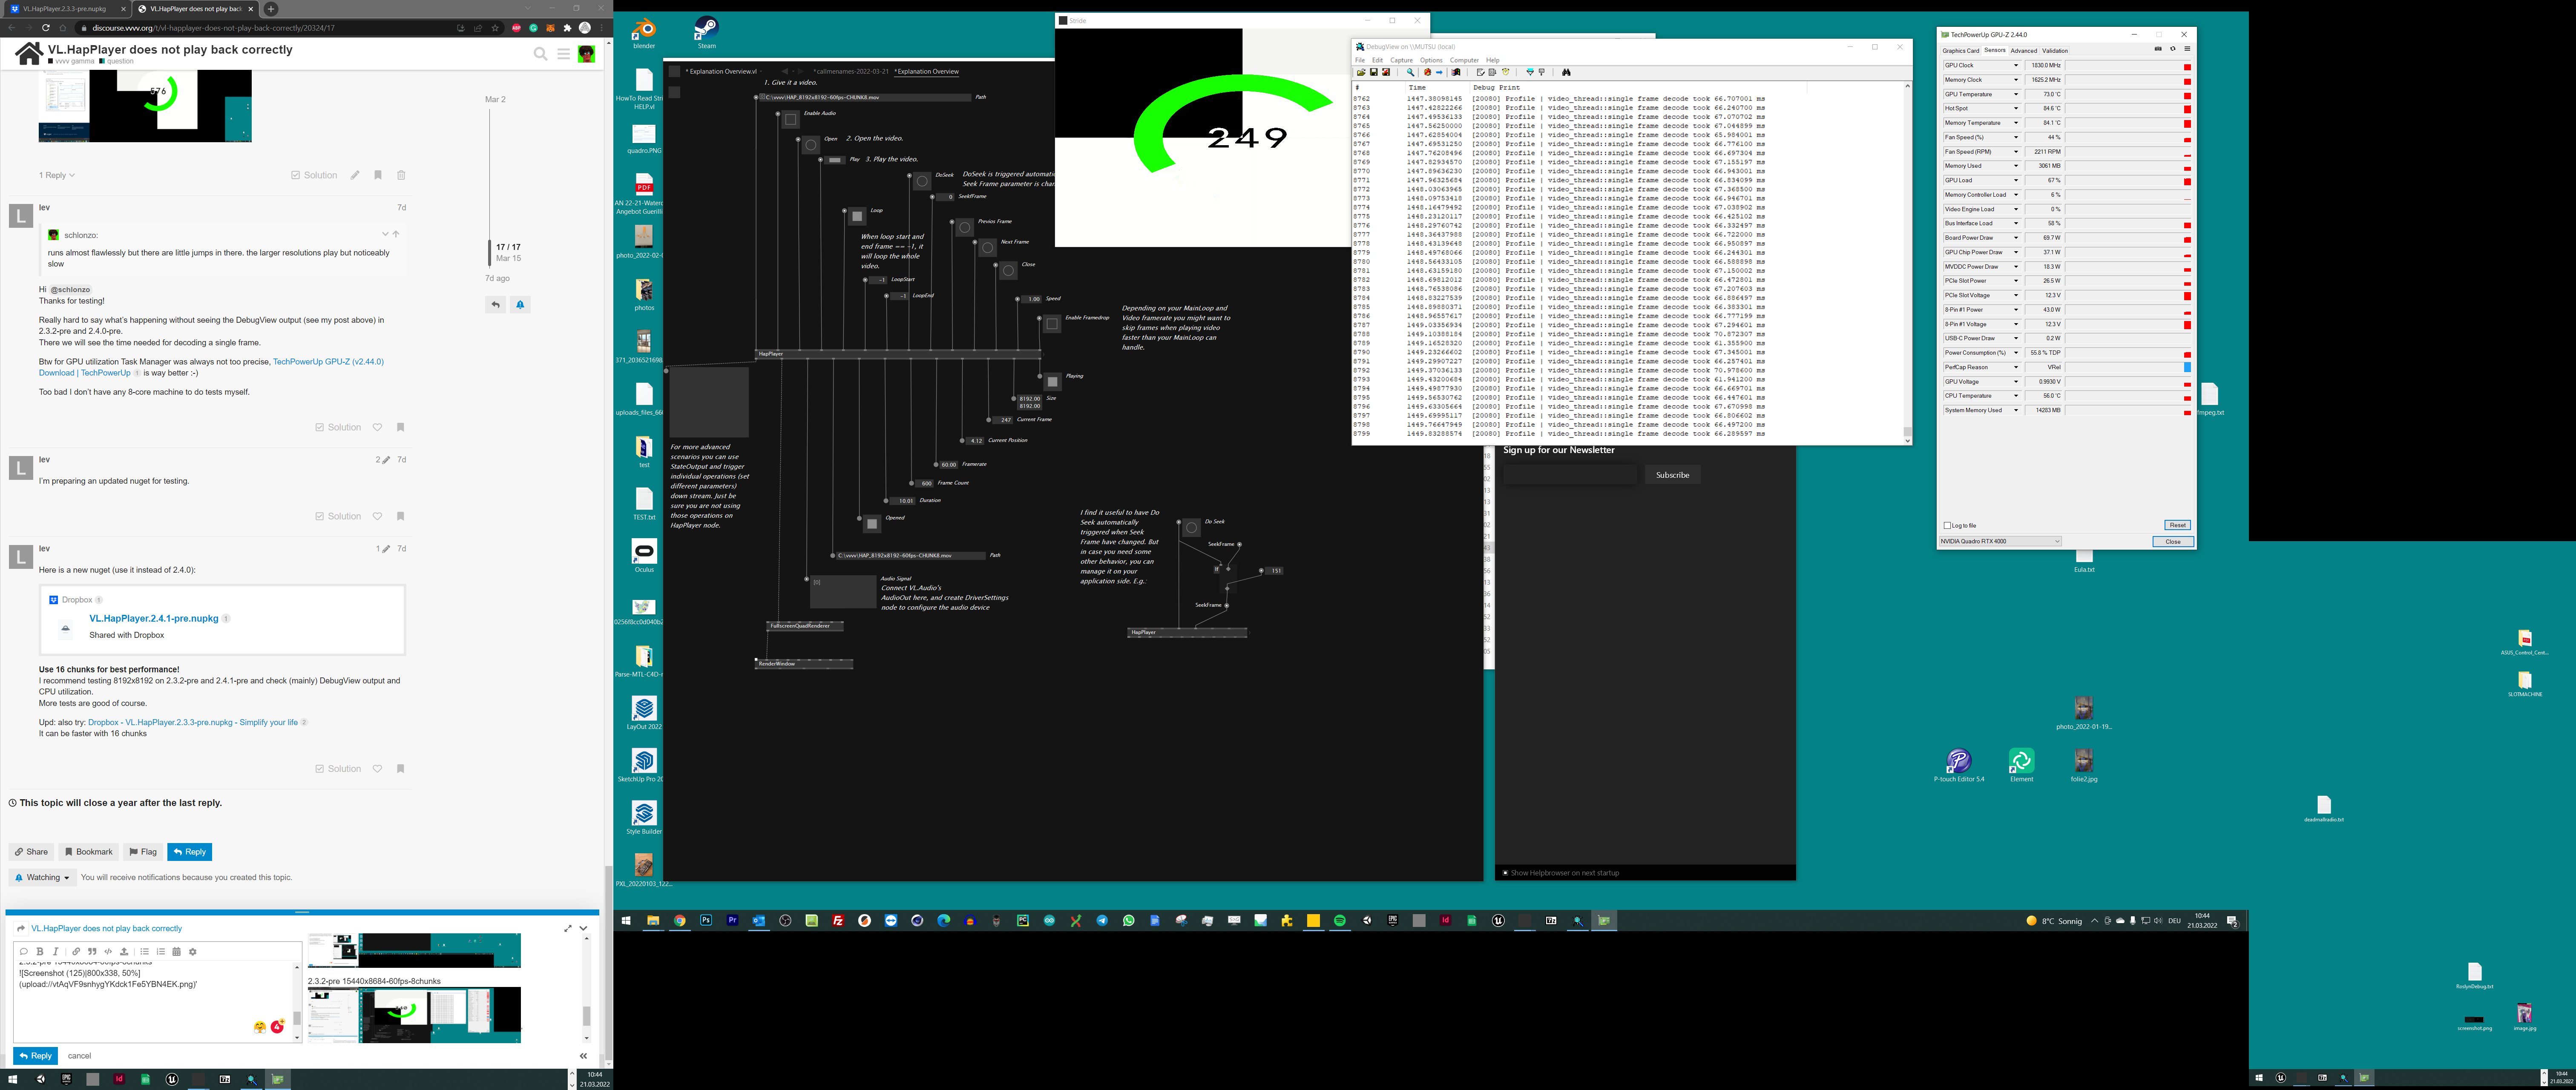Click the DebugView Clear display icon
The image size is (2576, 1090).
click(1481, 72)
